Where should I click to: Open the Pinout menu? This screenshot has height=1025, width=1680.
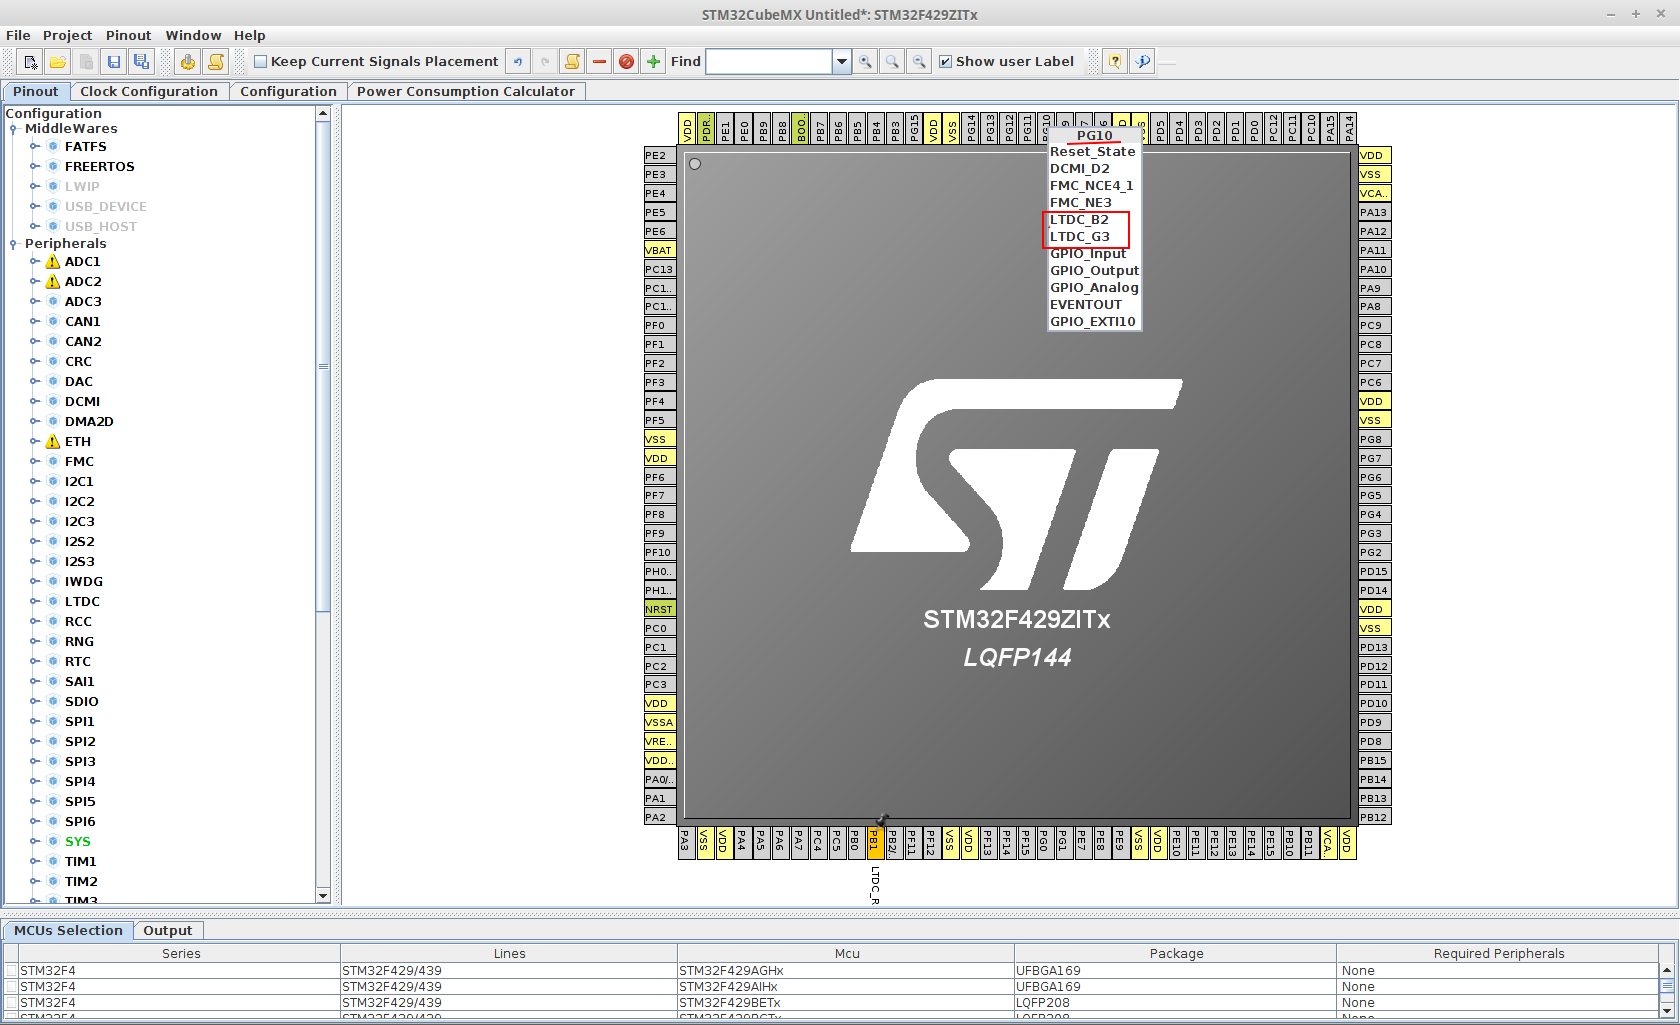coord(128,35)
